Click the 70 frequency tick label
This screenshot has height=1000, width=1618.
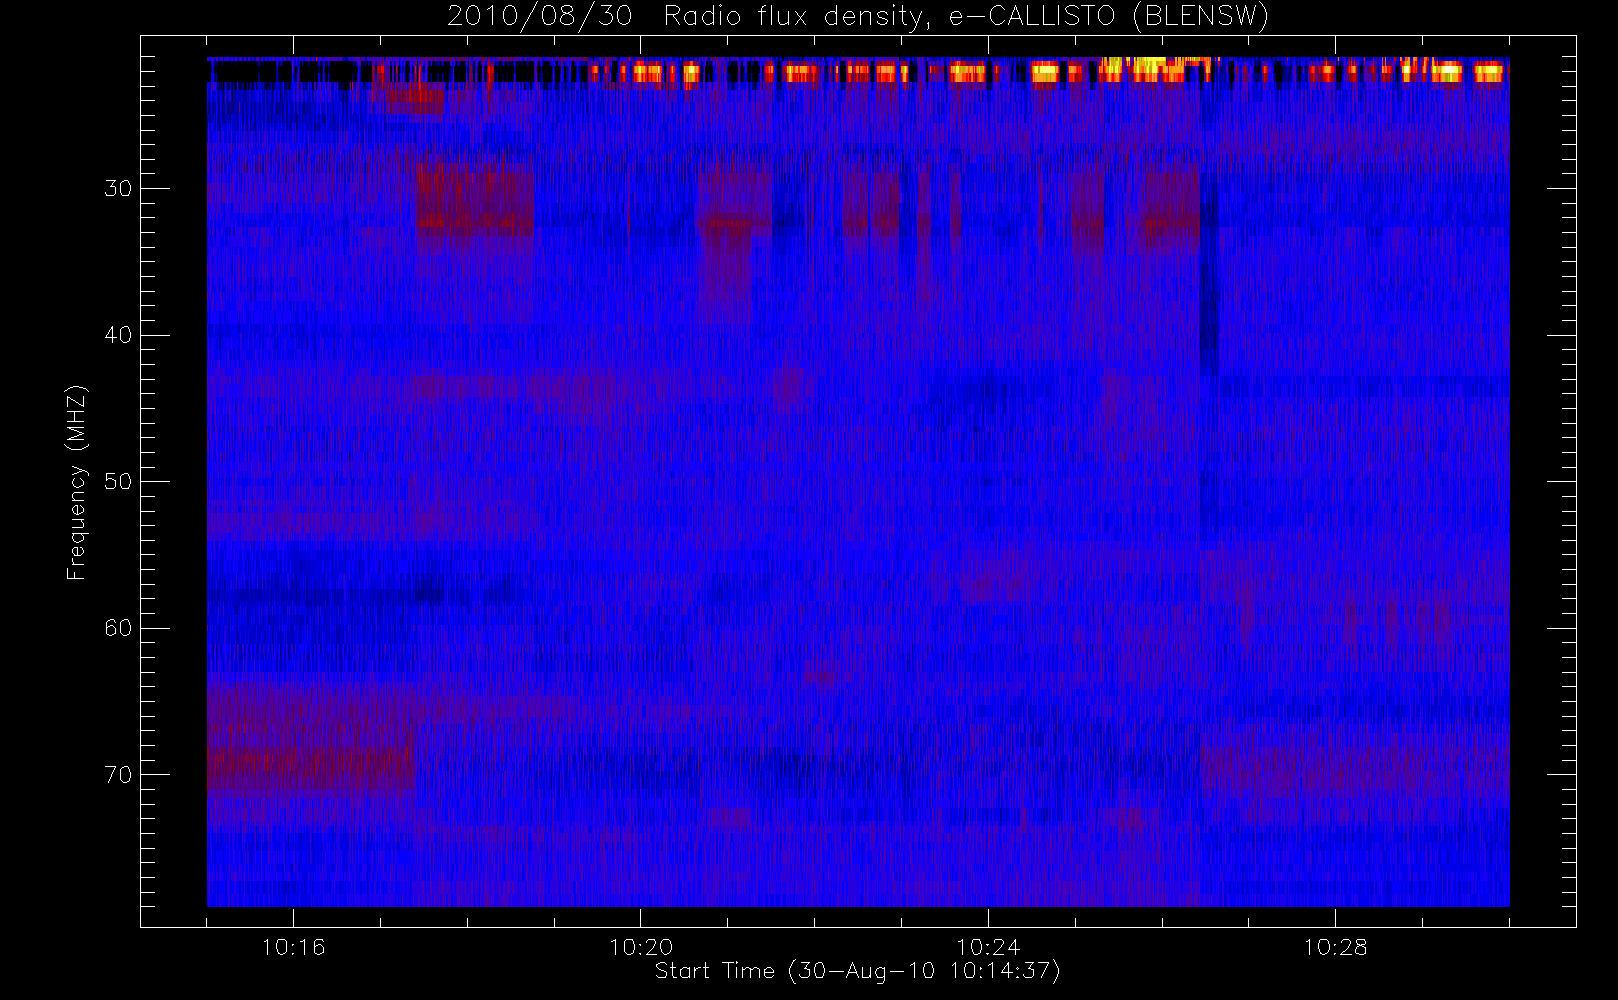pyautogui.click(x=118, y=775)
